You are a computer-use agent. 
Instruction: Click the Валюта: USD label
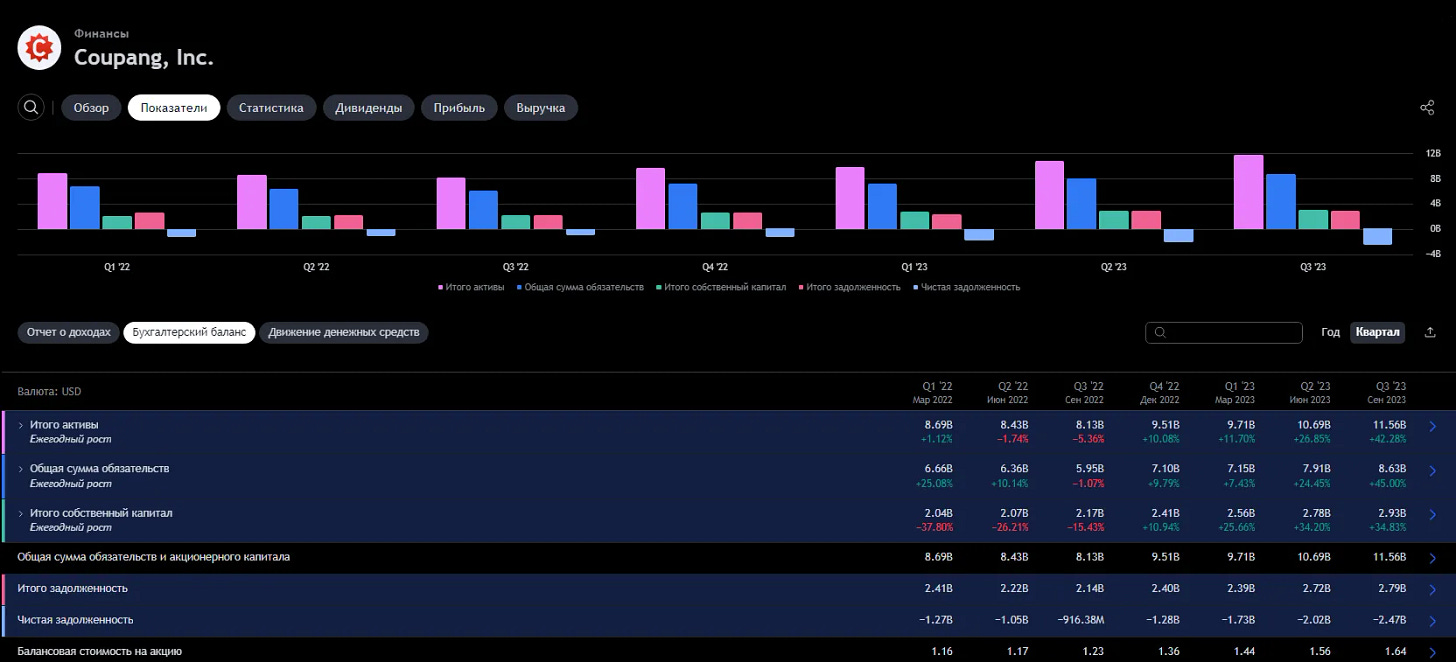click(50, 392)
